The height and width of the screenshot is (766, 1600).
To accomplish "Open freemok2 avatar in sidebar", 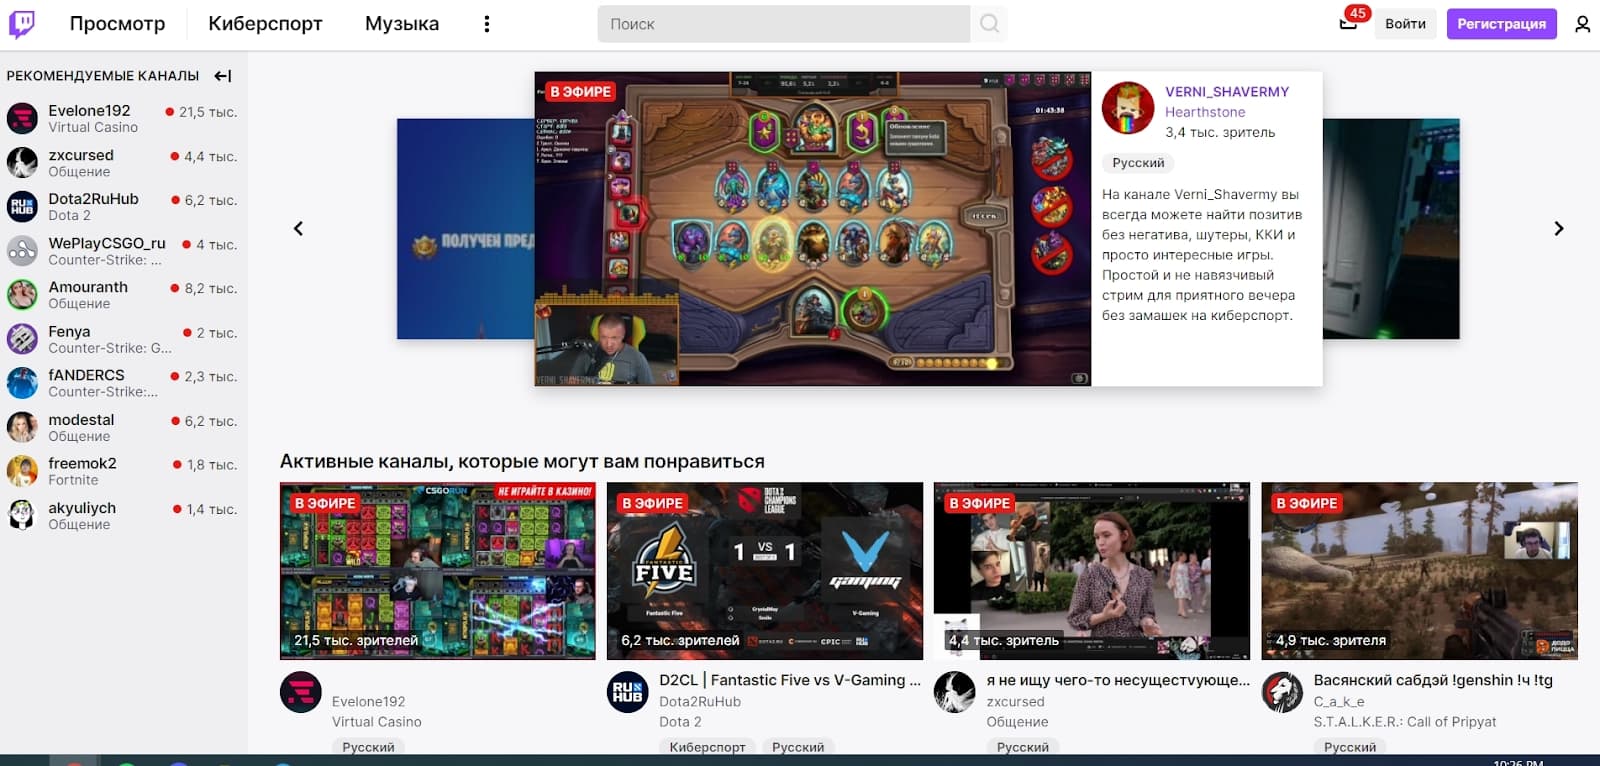I will point(22,471).
